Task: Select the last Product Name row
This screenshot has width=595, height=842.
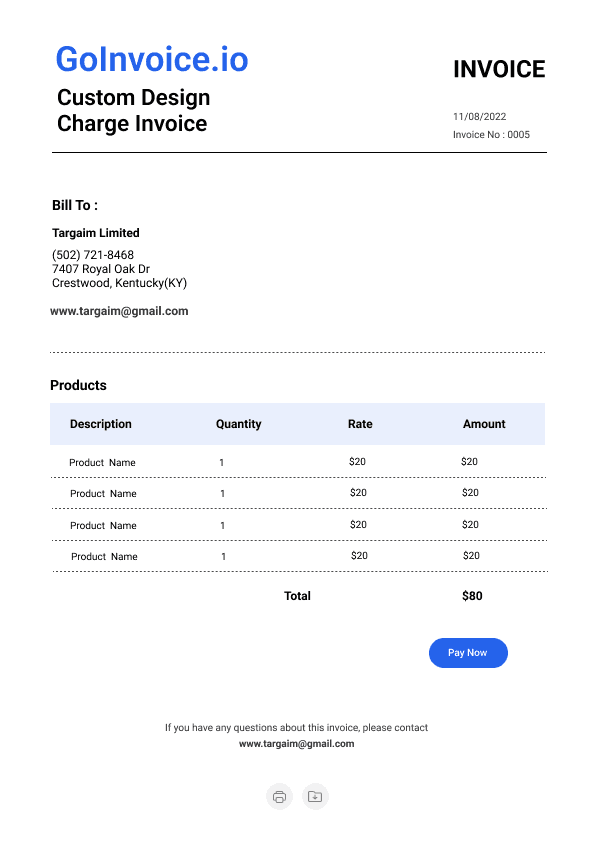Action: (x=300, y=556)
